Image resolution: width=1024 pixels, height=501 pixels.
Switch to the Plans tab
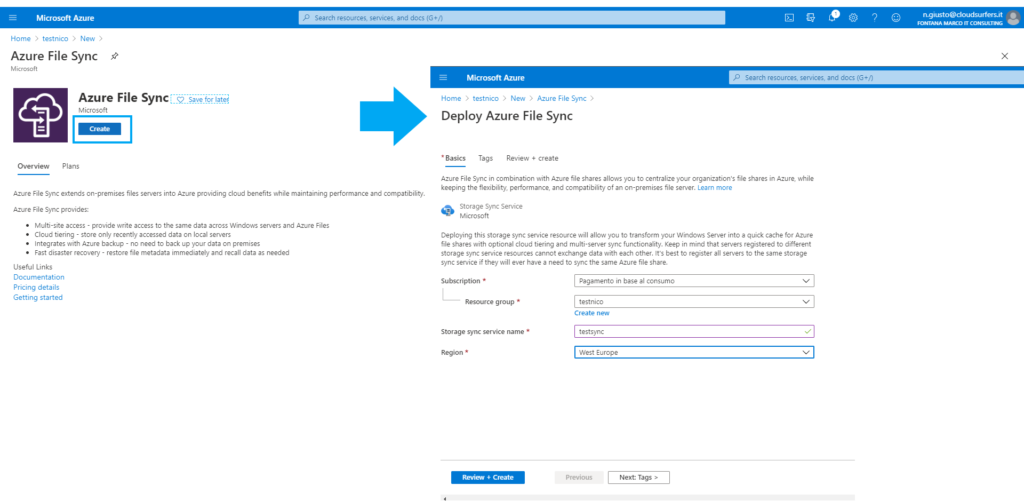pos(71,166)
